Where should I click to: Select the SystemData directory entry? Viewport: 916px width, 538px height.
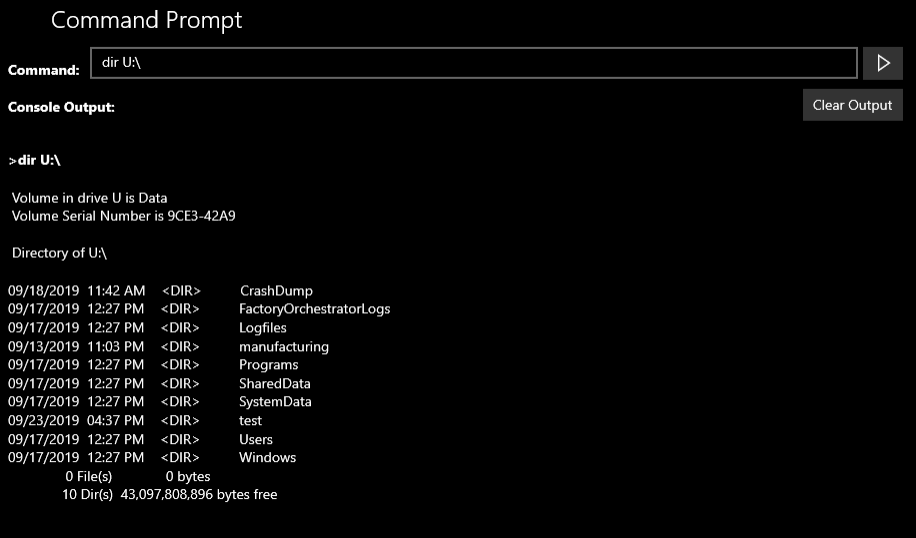pyautogui.click(x=275, y=402)
